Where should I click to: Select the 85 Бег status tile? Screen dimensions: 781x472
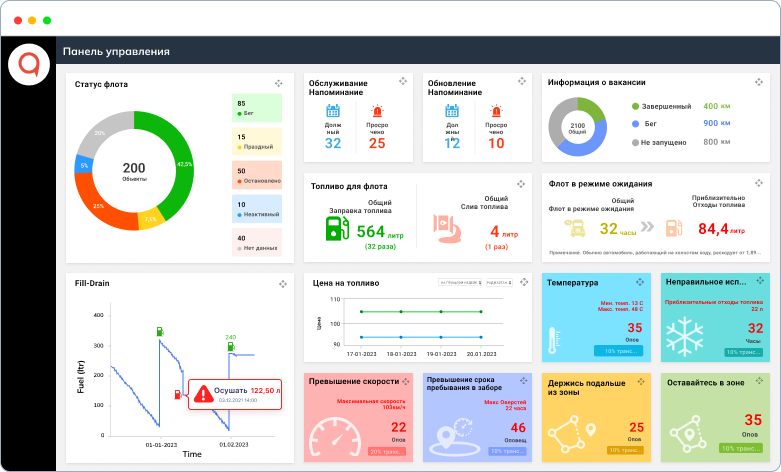(257, 108)
